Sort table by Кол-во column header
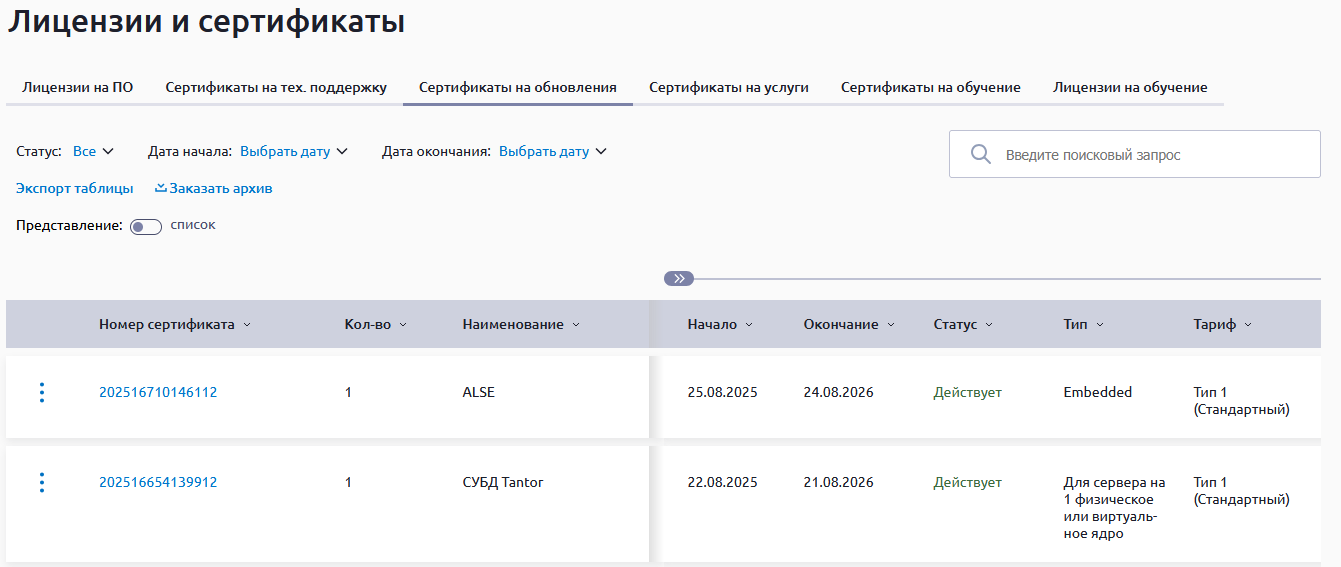The width and height of the screenshot is (1341, 567). pyautogui.click(x=368, y=325)
